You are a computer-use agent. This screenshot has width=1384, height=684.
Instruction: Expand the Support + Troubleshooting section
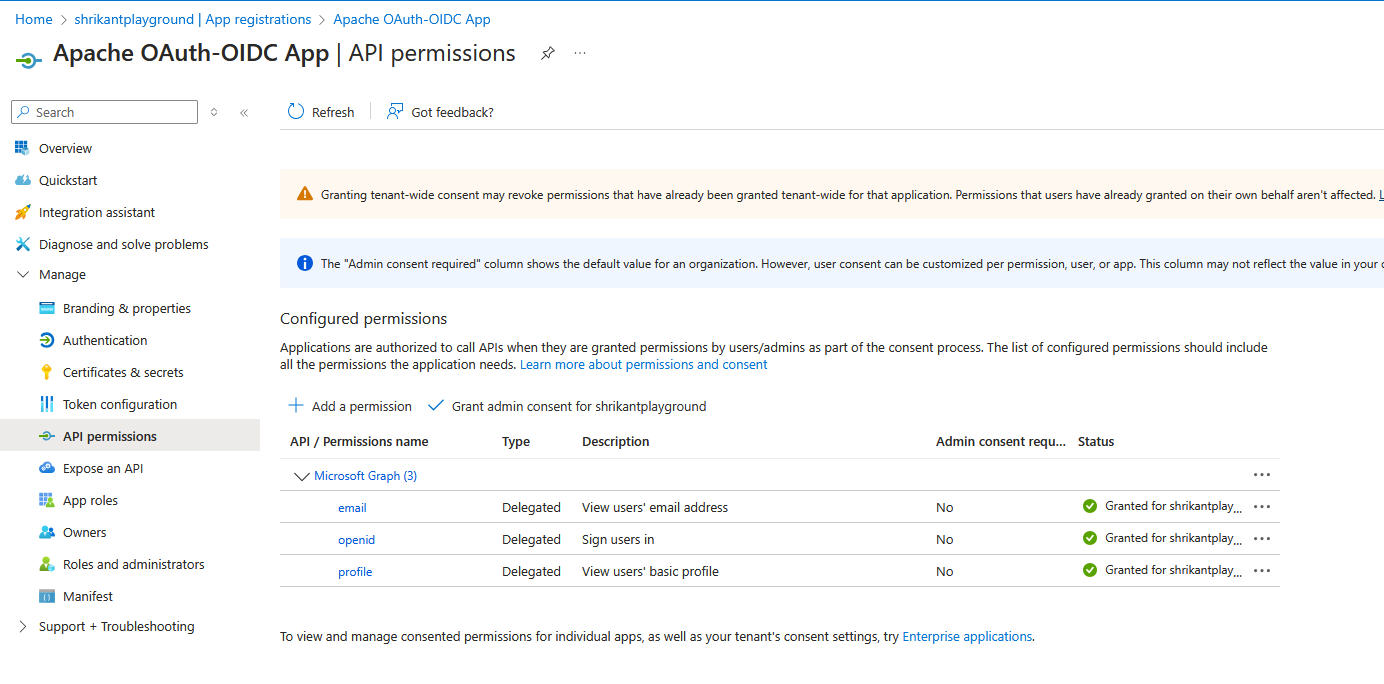click(23, 626)
